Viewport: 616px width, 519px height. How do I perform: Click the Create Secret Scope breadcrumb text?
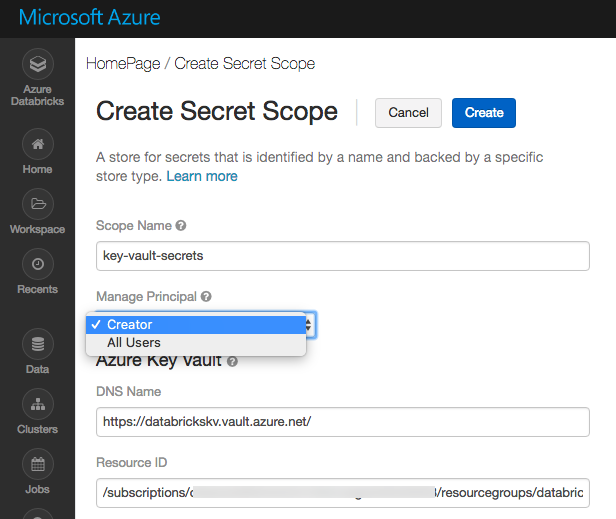(x=244, y=64)
